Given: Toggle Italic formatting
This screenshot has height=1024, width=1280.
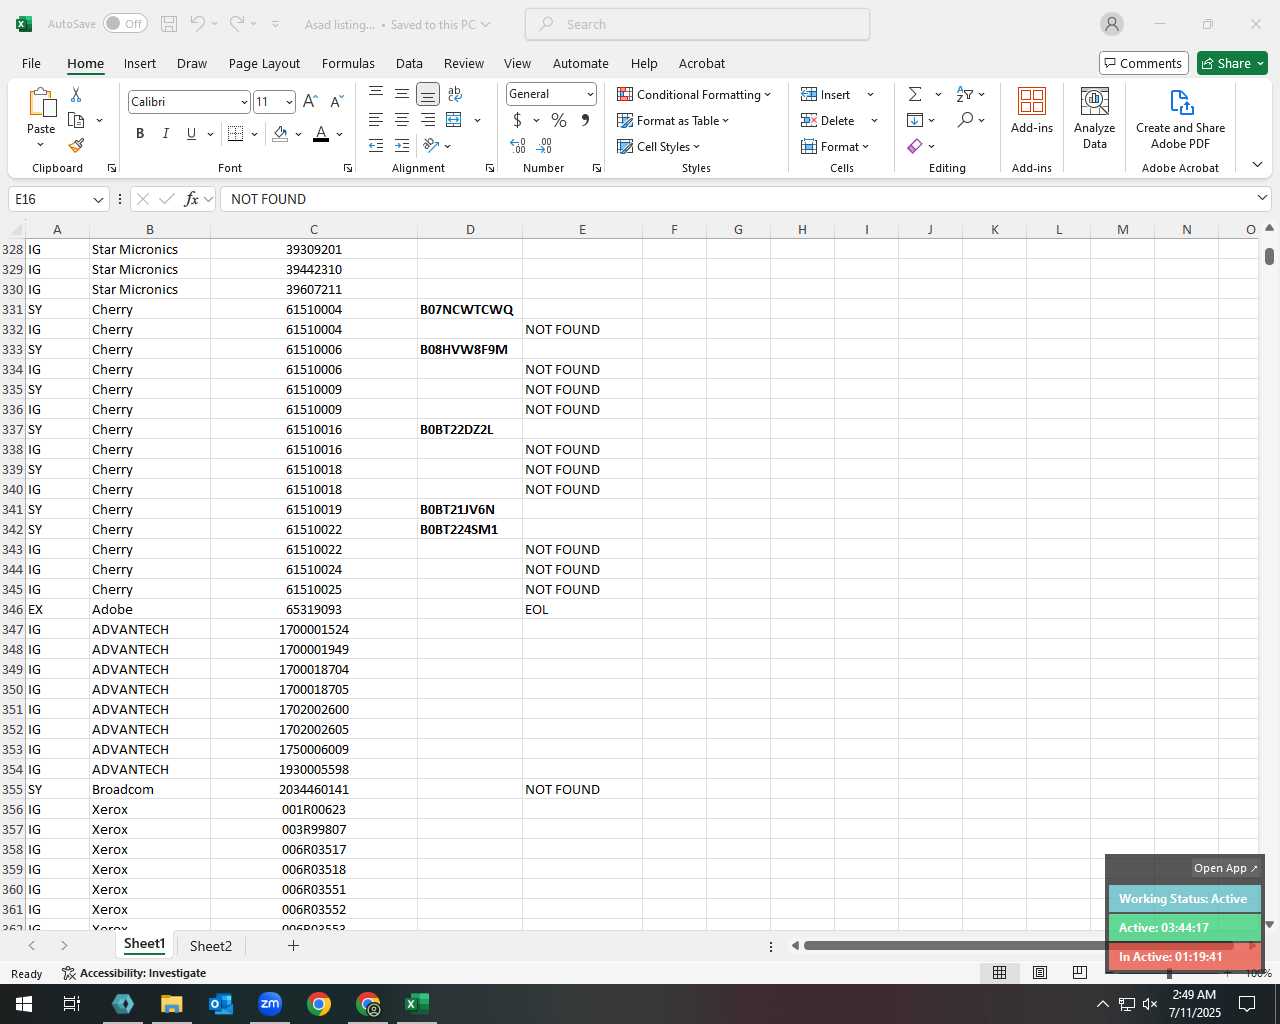Looking at the screenshot, I should [x=166, y=134].
